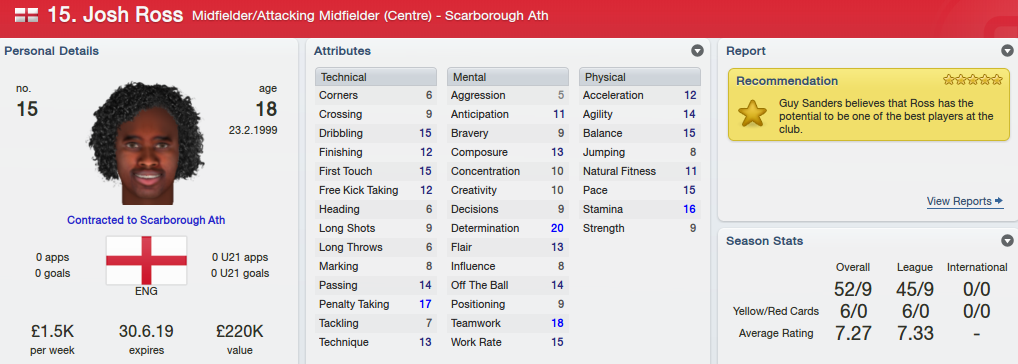Click Contracted to Scarborough Ath link
1018x364 pixels.
146,220
